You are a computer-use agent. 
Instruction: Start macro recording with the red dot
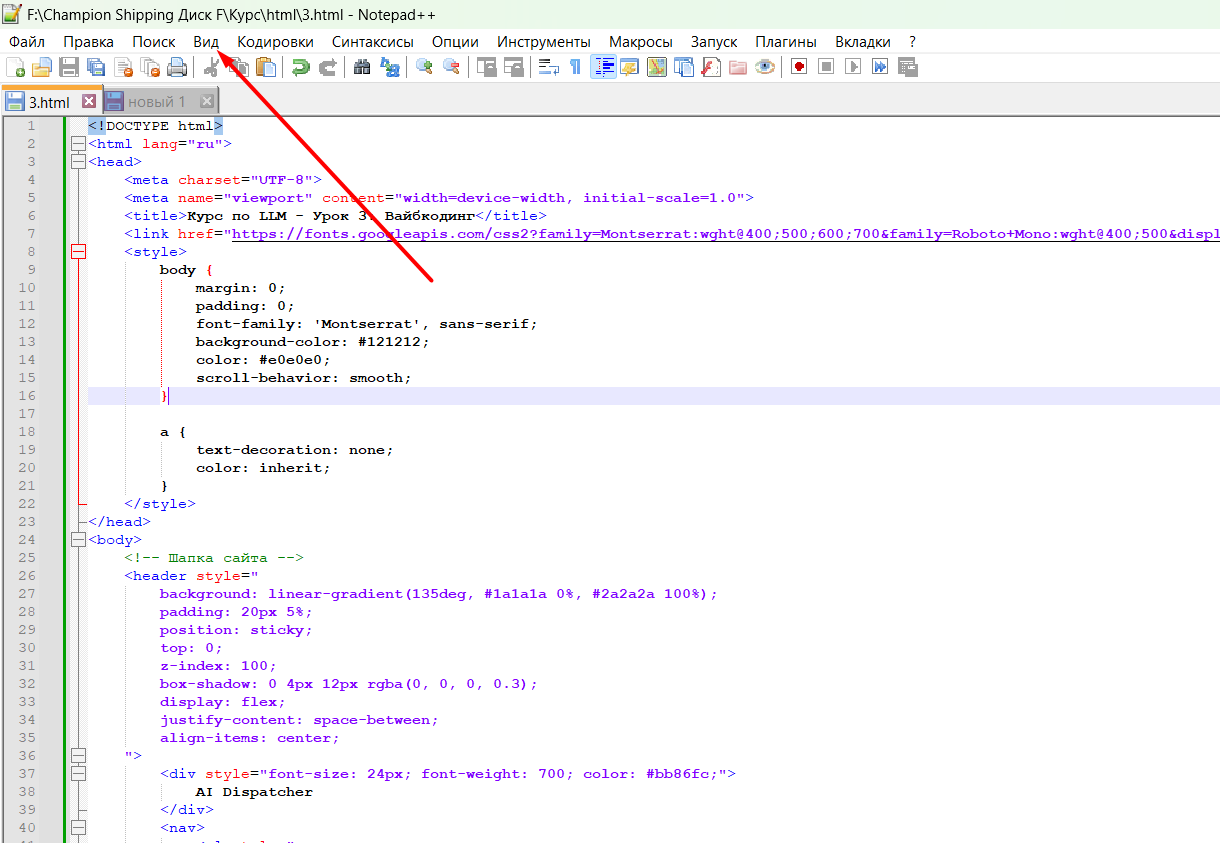click(799, 67)
